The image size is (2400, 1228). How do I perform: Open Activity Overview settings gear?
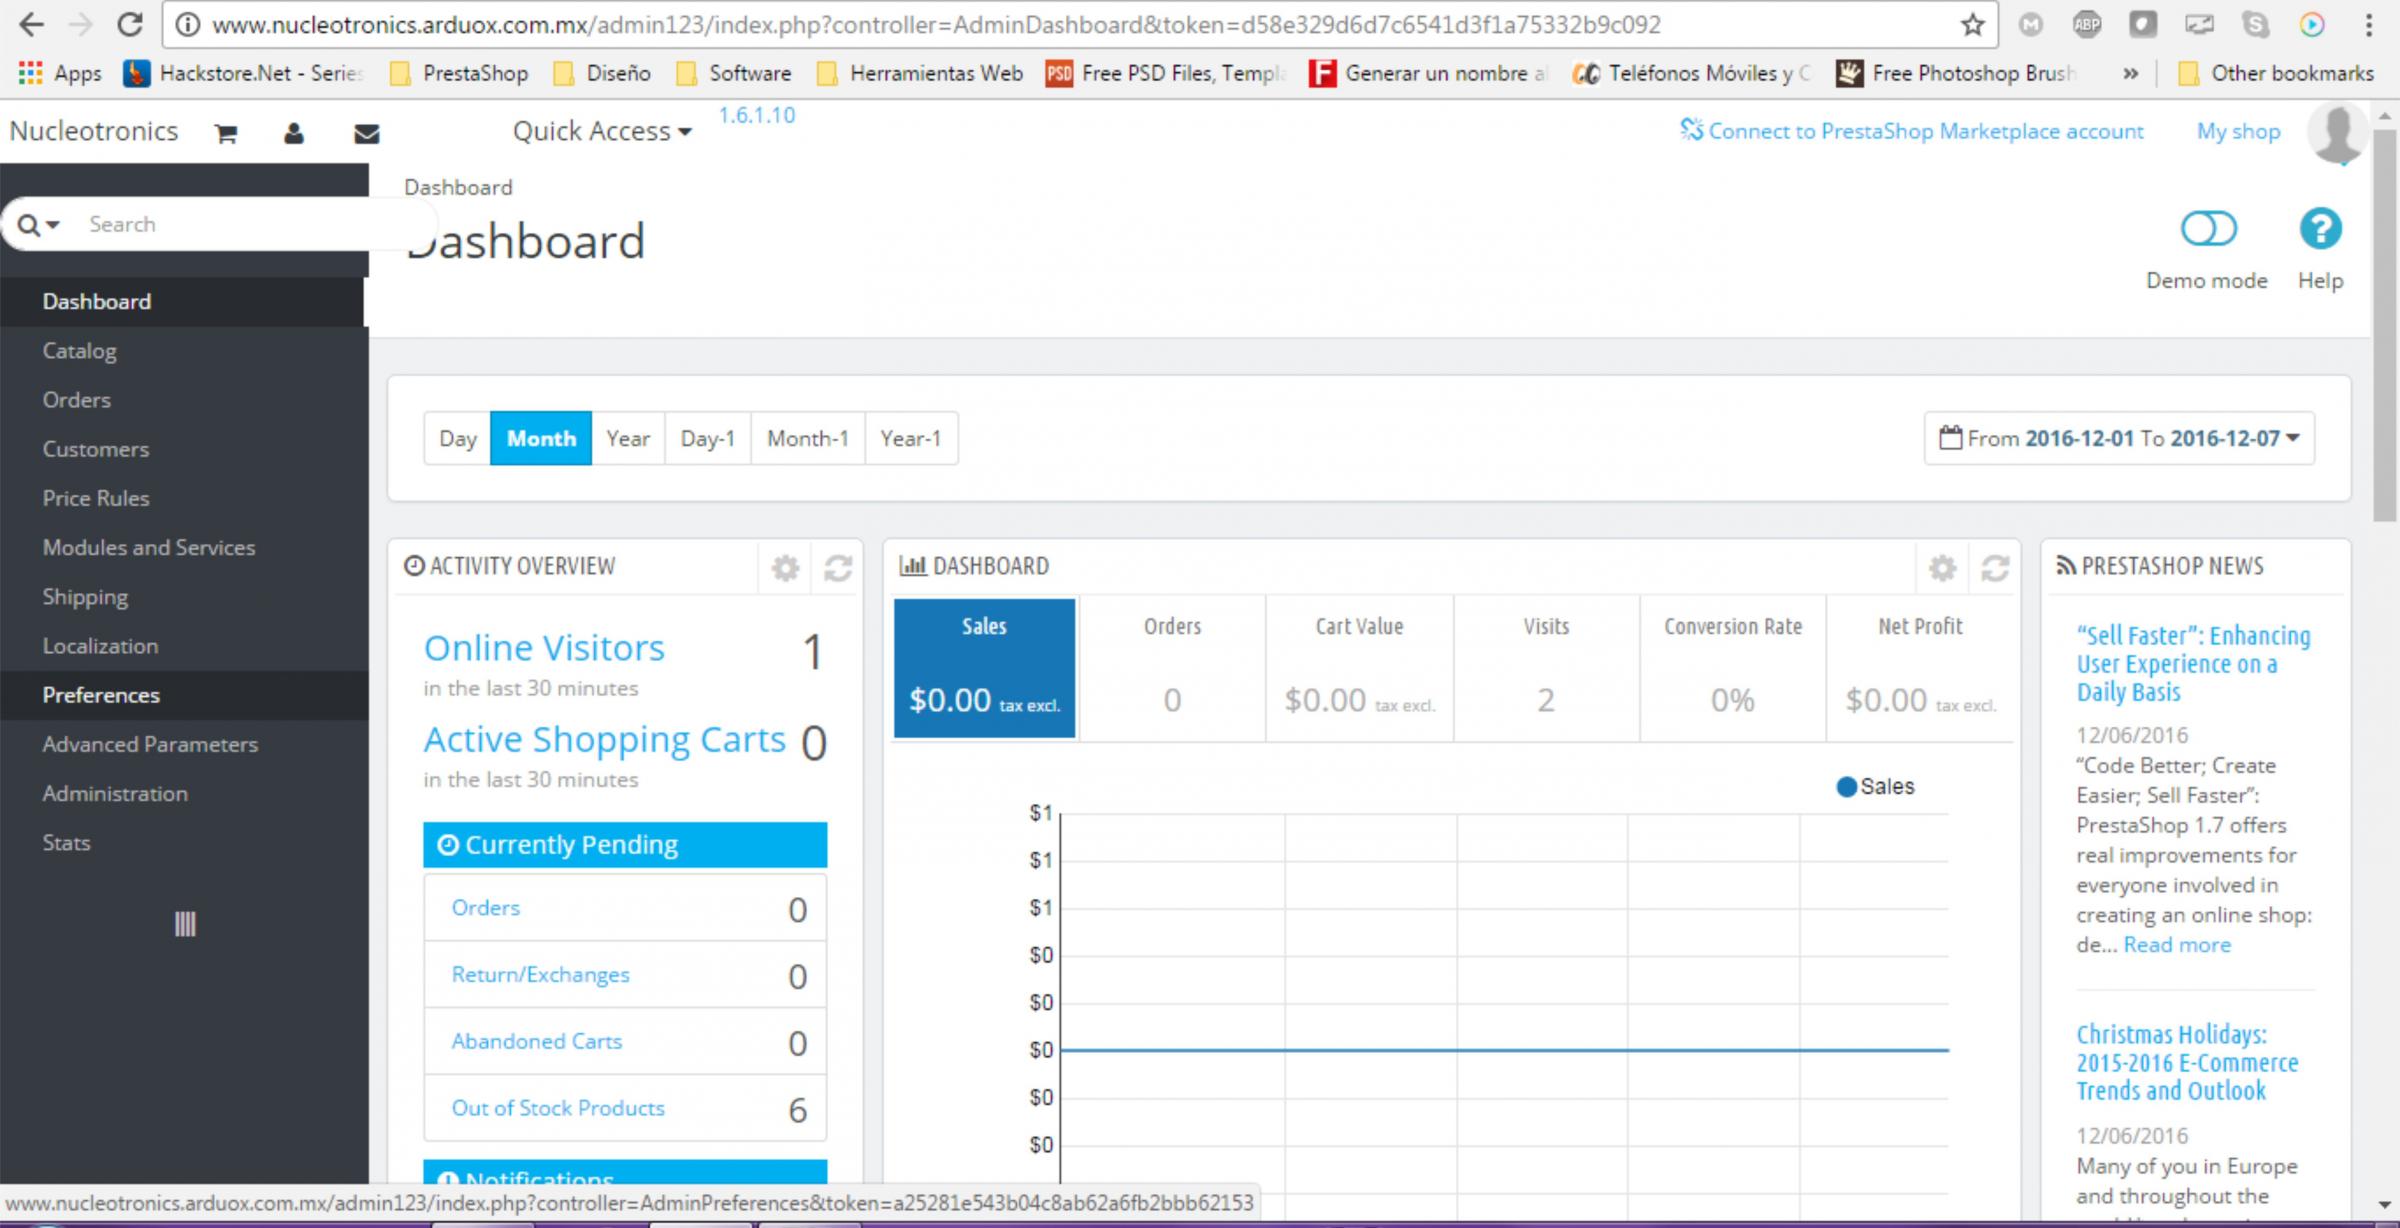[x=785, y=568]
